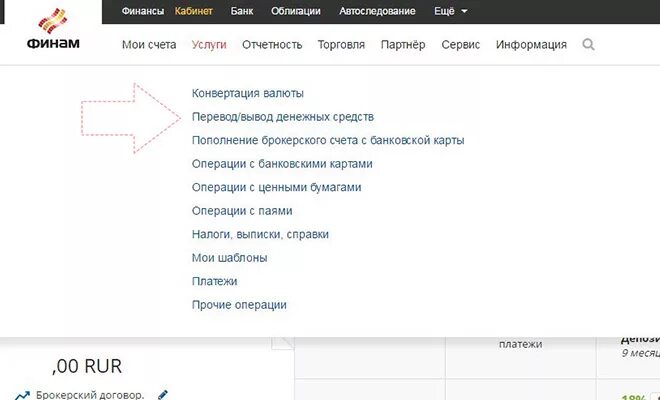The height and width of the screenshot is (400, 660).
Task: Go to the Партнёр tab
Action: (x=403, y=45)
